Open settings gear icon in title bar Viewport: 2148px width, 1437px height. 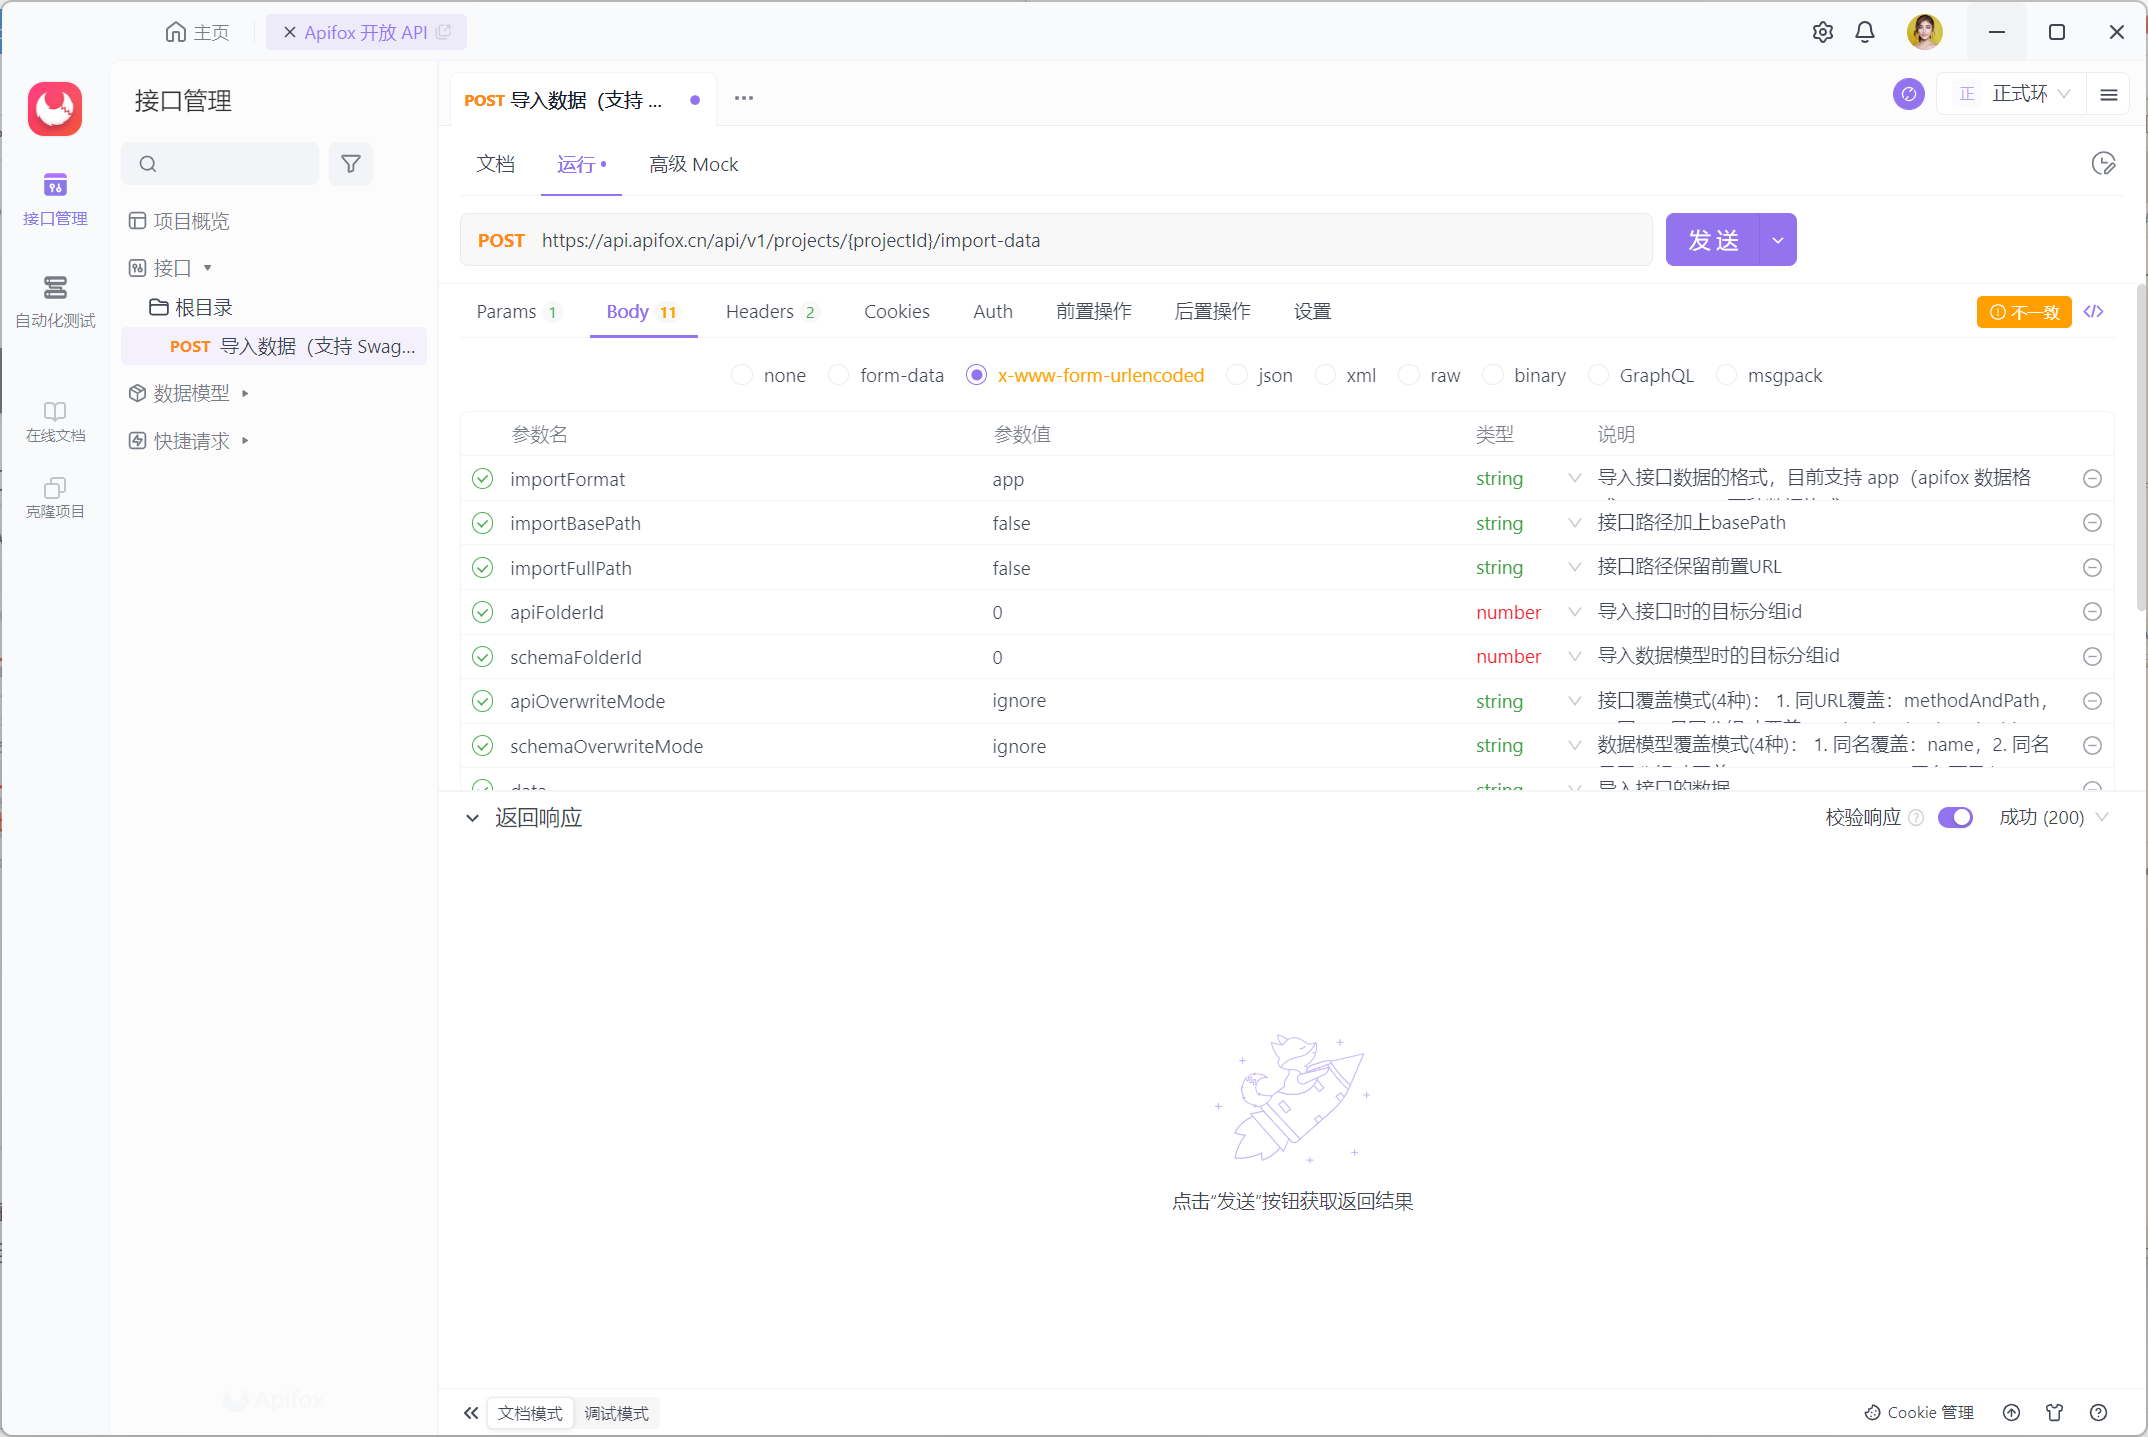click(1822, 32)
